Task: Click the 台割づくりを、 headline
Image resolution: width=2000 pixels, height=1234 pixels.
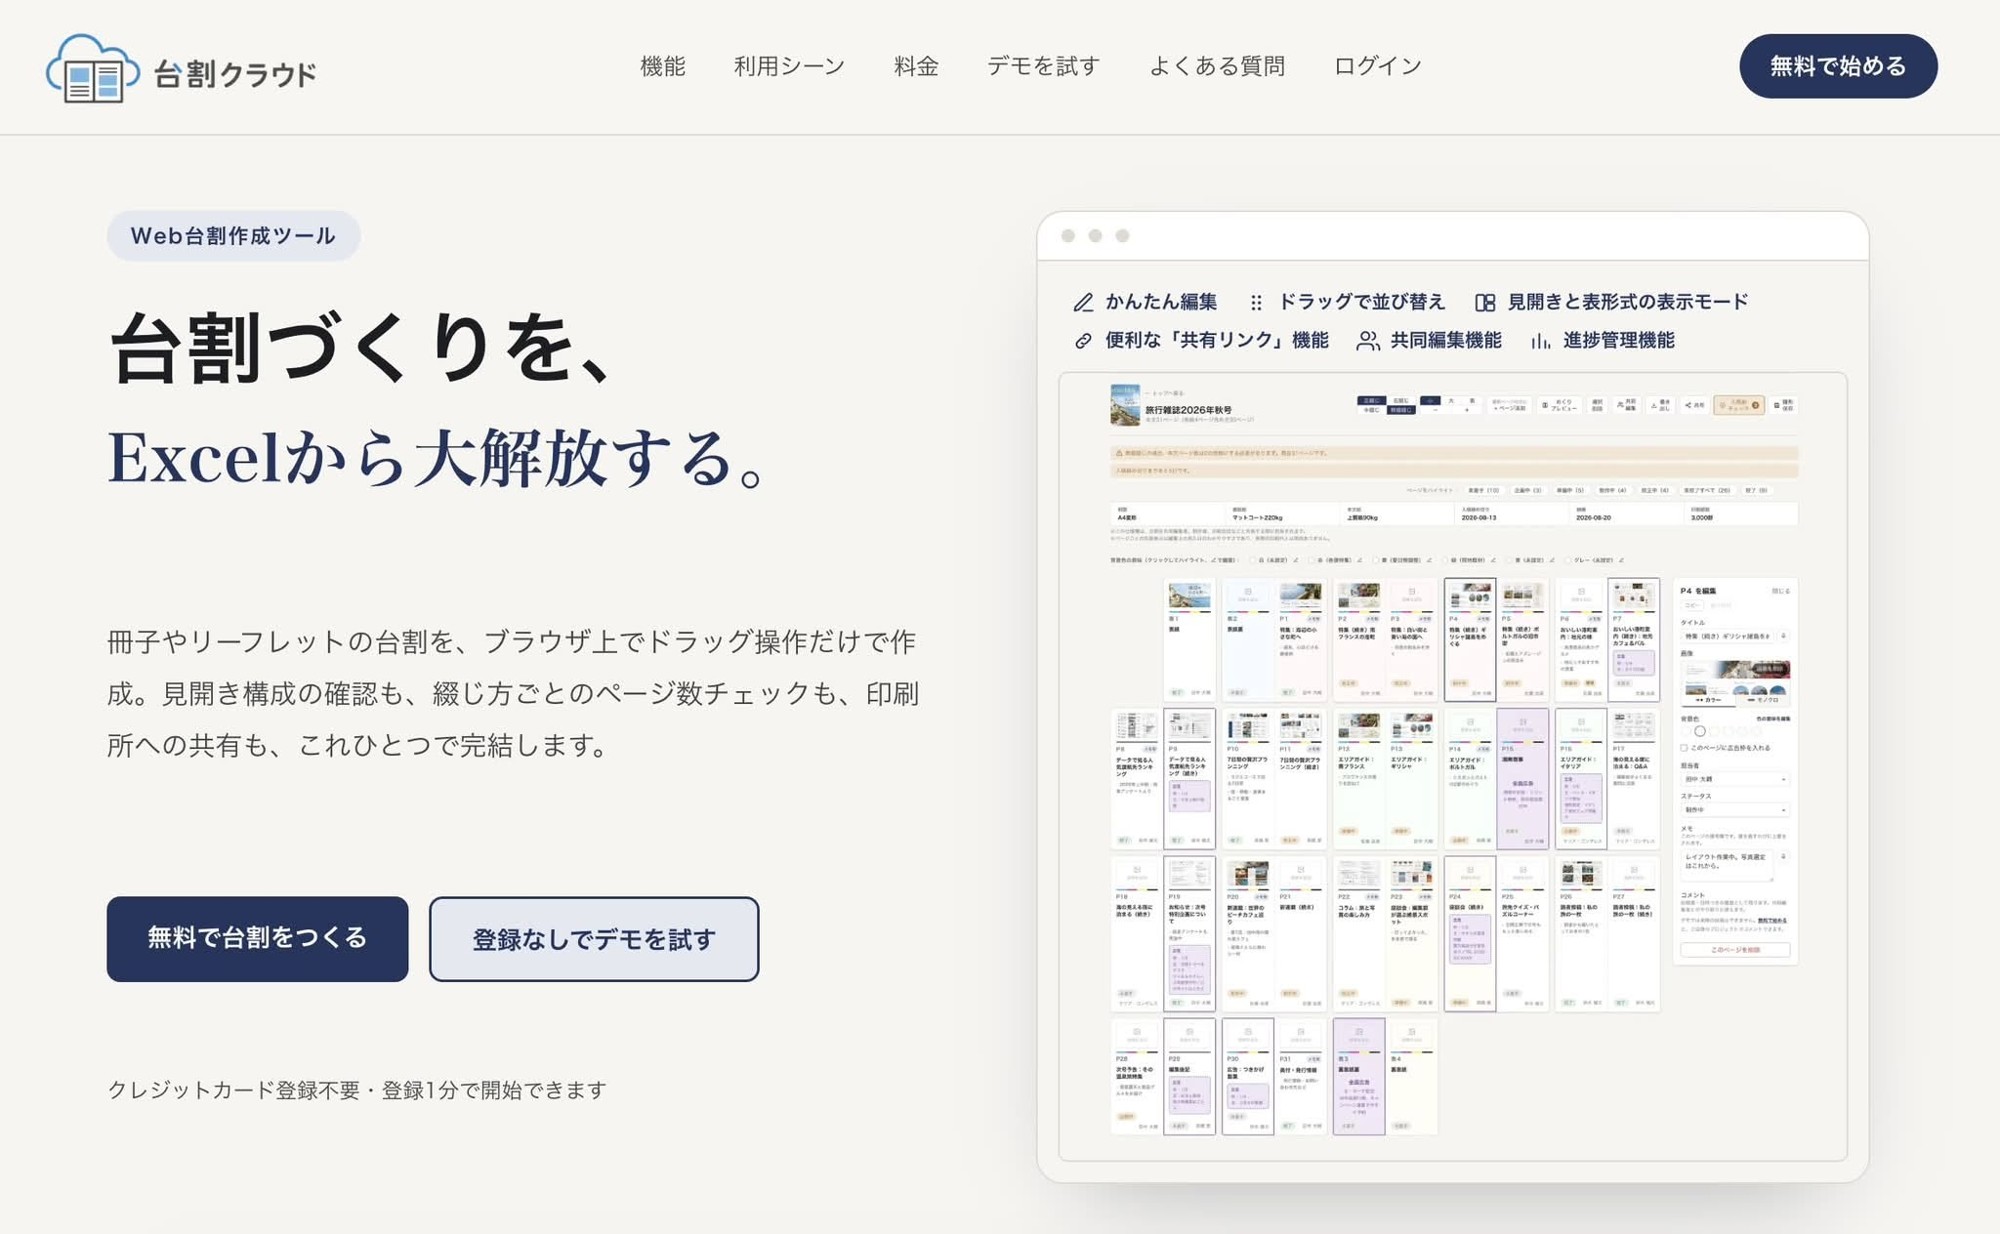Action: click(362, 348)
